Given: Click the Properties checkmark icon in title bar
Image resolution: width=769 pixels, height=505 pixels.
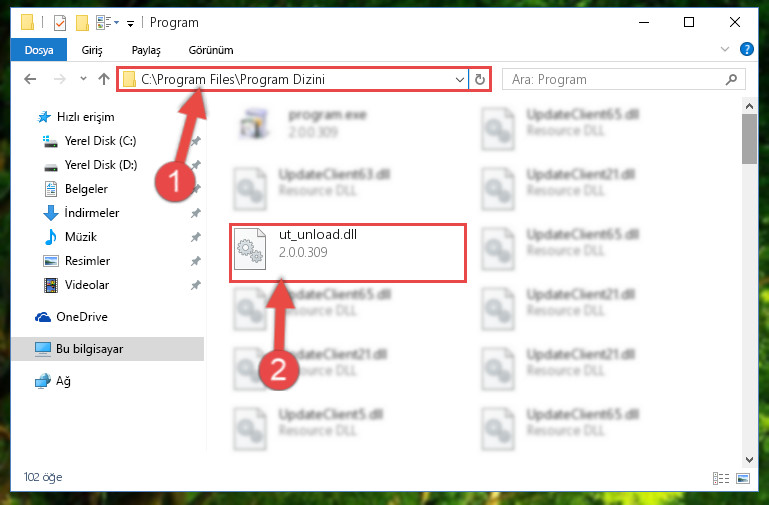Looking at the screenshot, I should (59, 23).
